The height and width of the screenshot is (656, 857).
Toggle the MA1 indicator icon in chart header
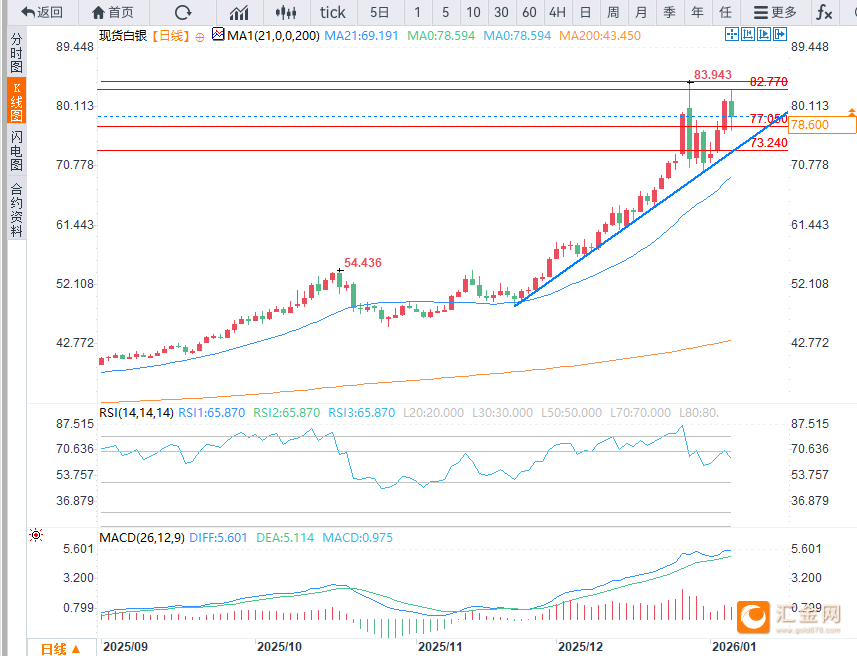(x=219, y=35)
